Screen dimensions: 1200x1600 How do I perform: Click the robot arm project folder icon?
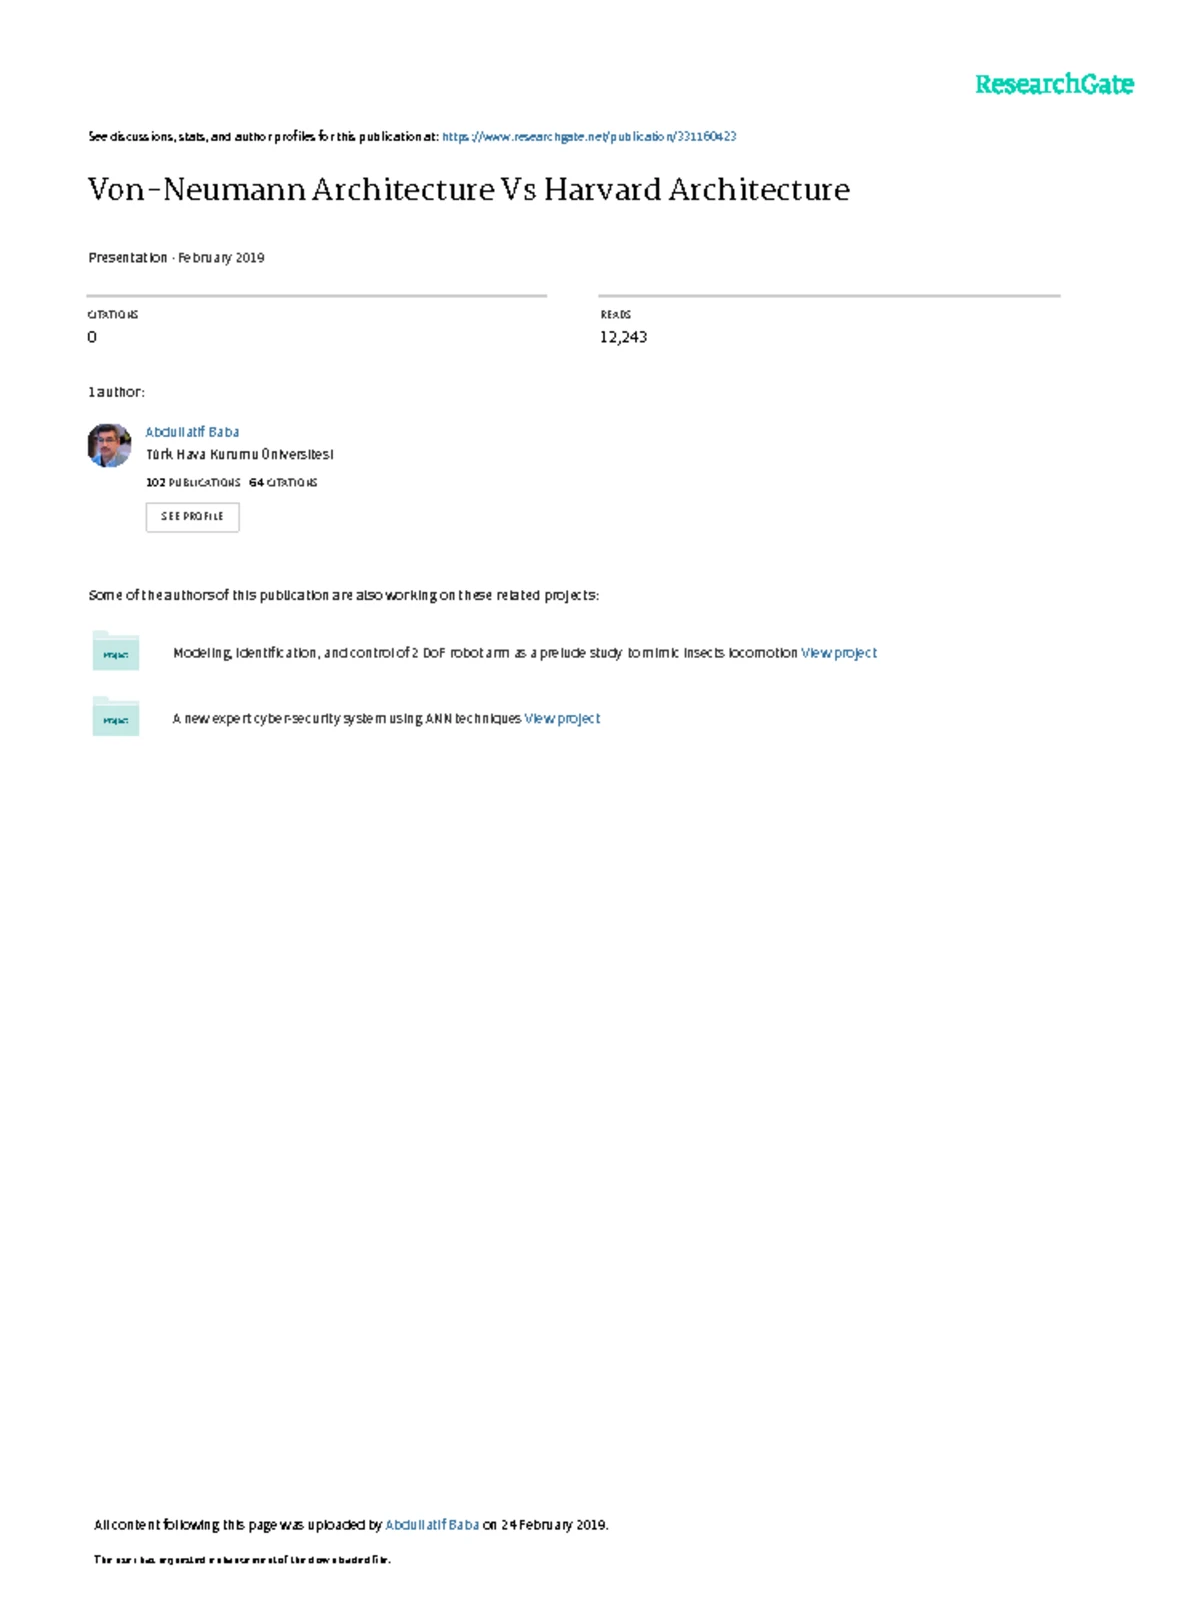(115, 651)
